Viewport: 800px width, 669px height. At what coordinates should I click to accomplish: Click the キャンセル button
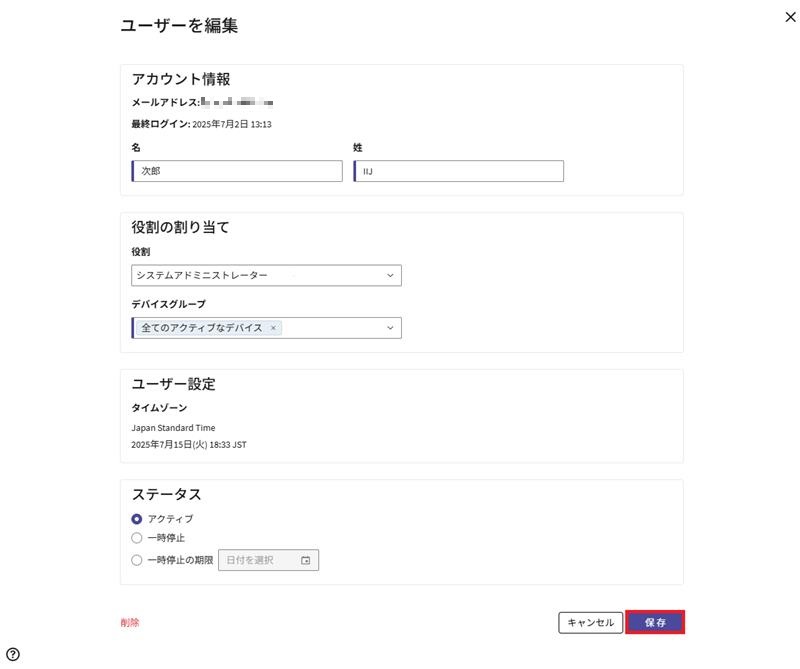[x=591, y=622]
